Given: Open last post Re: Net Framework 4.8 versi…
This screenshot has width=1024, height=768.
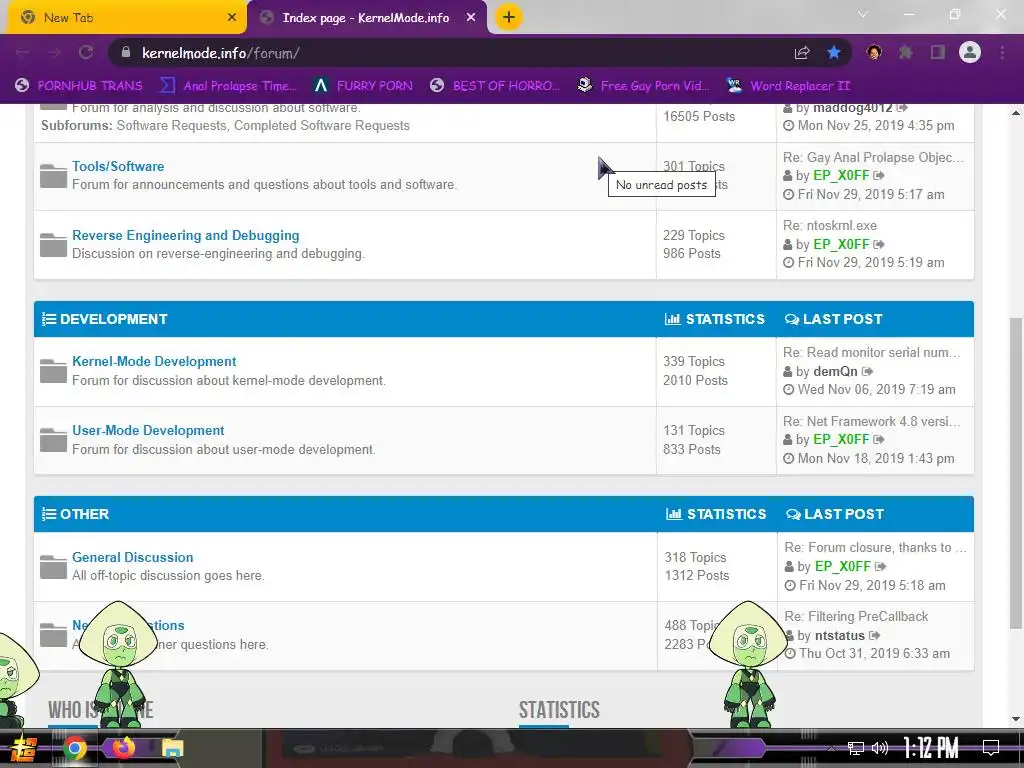Looking at the screenshot, I should tap(872, 421).
